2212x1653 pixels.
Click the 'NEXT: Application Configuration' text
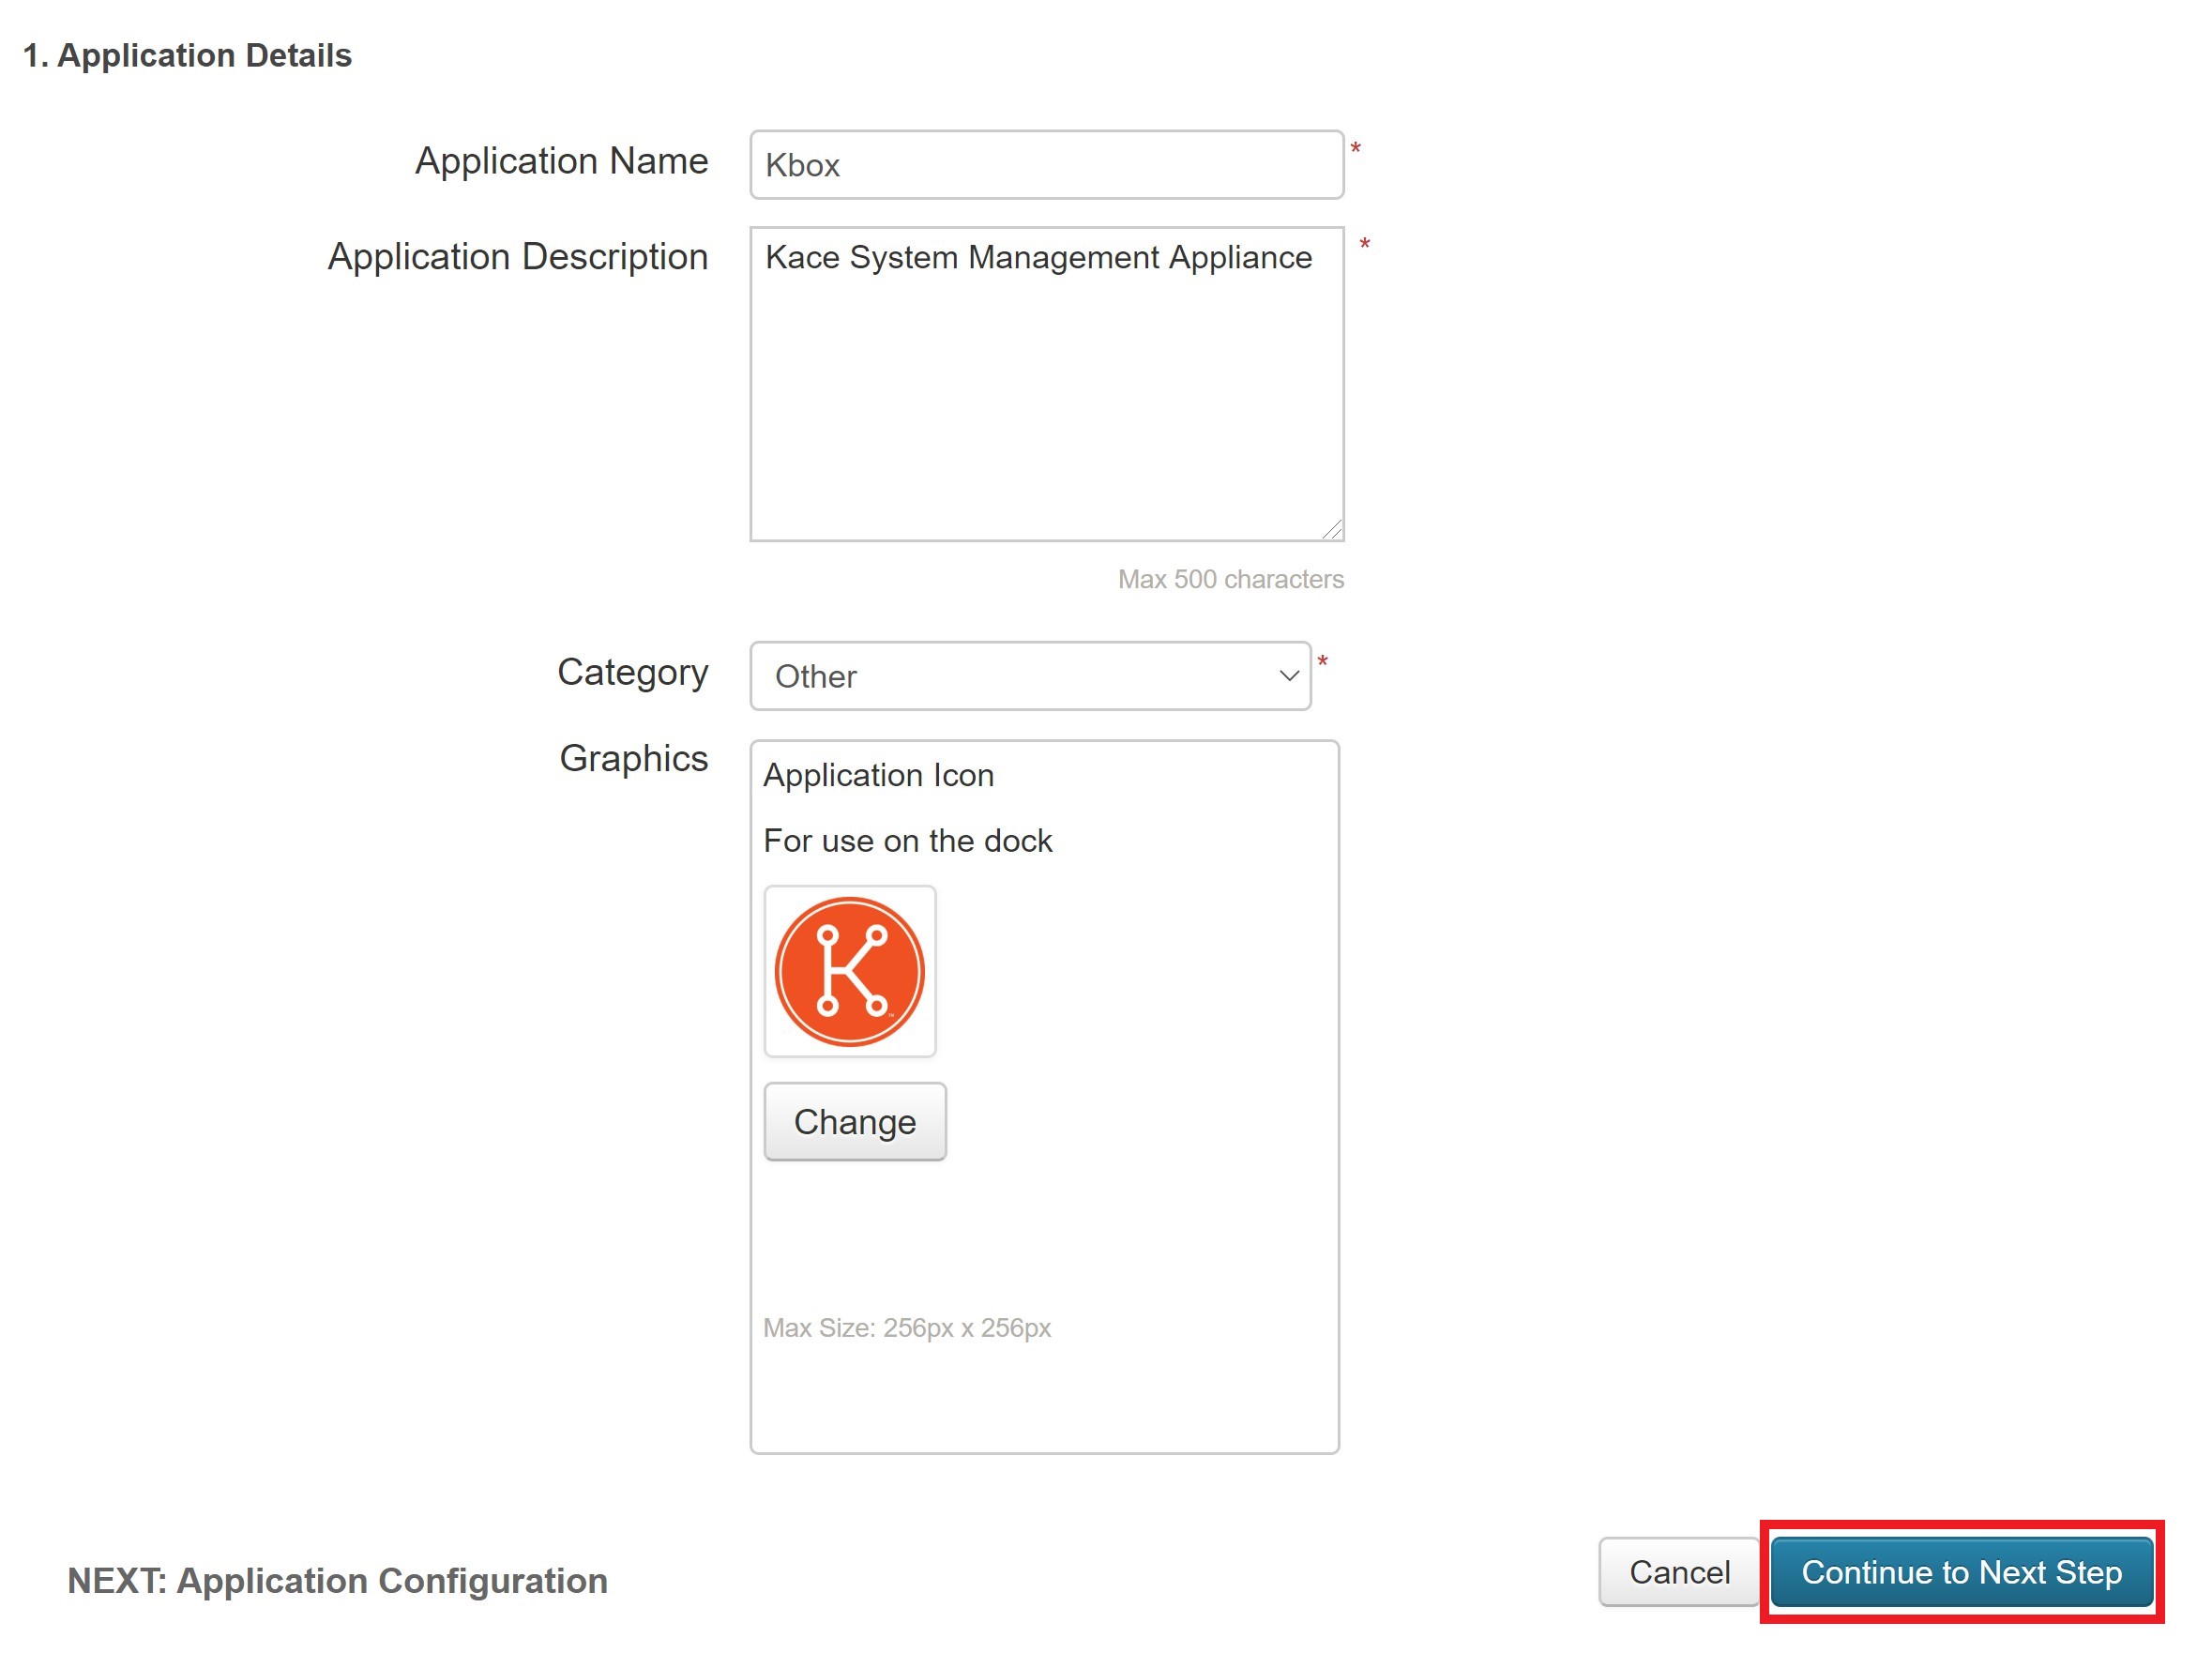[337, 1580]
